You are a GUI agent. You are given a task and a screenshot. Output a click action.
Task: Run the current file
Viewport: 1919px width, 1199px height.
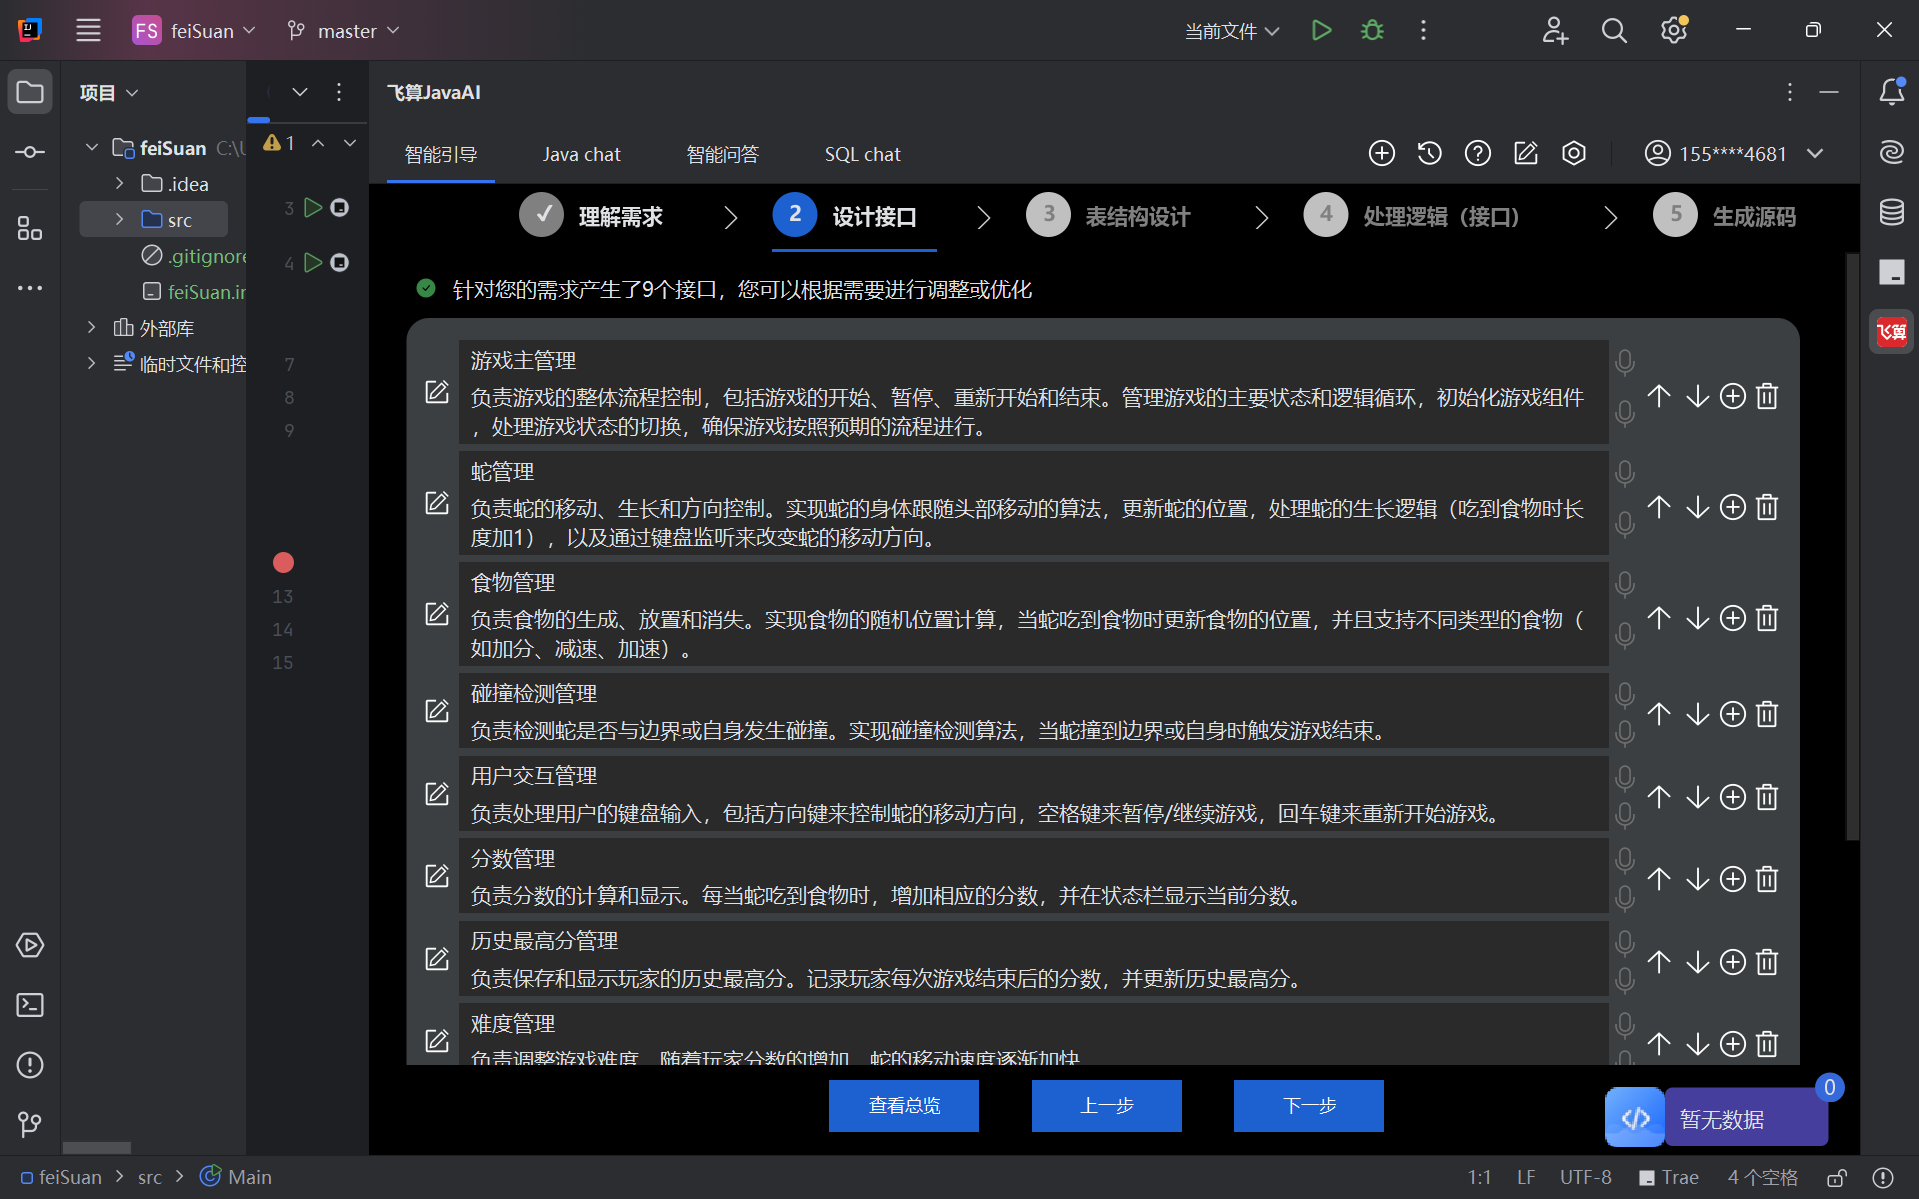pyautogui.click(x=1321, y=31)
